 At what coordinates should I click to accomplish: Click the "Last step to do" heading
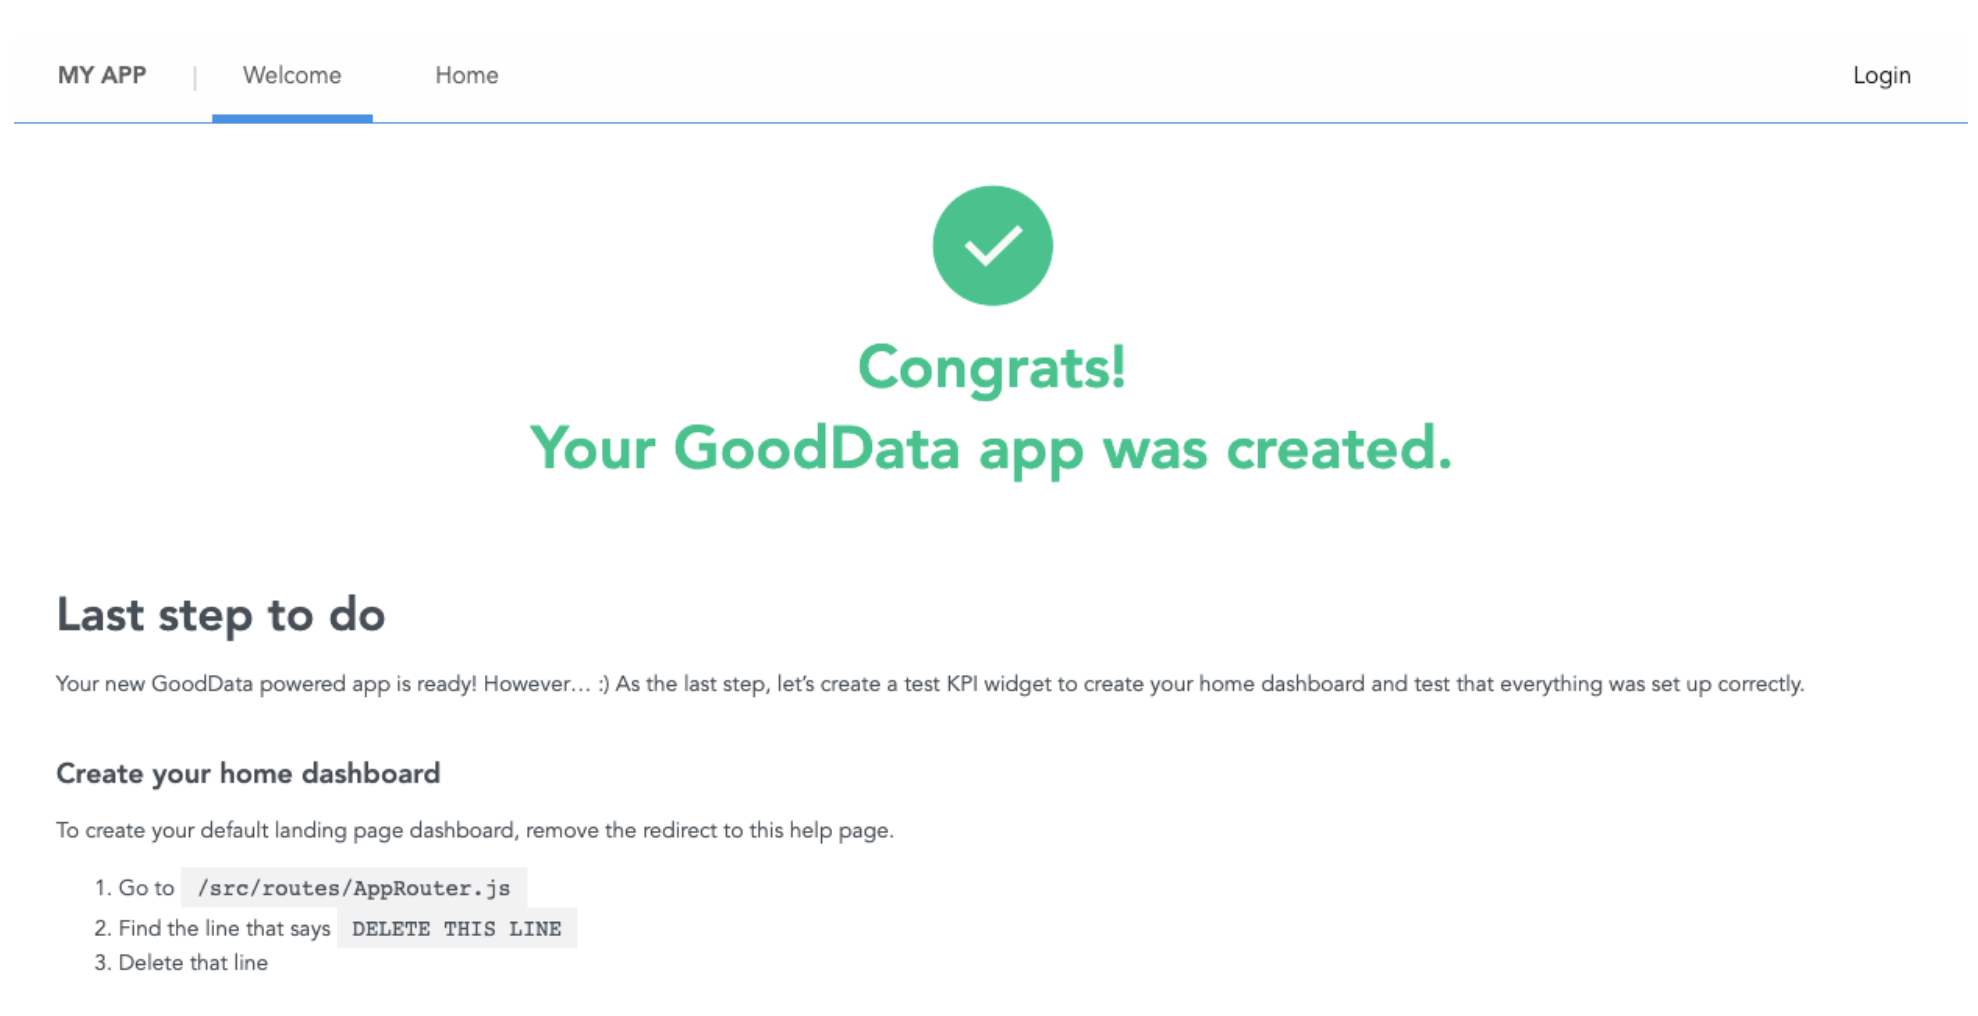click(221, 614)
